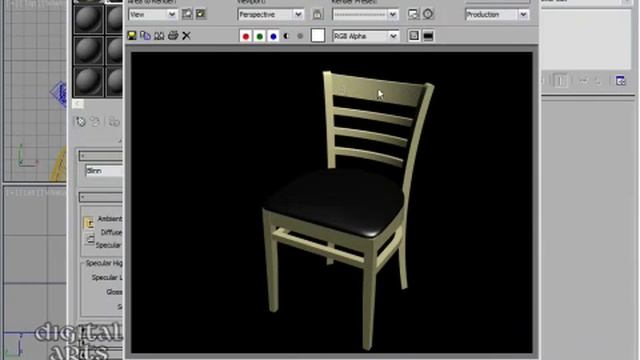Open the Blinn shader type dropdown
This screenshot has width=640, height=360.
pos(104,171)
